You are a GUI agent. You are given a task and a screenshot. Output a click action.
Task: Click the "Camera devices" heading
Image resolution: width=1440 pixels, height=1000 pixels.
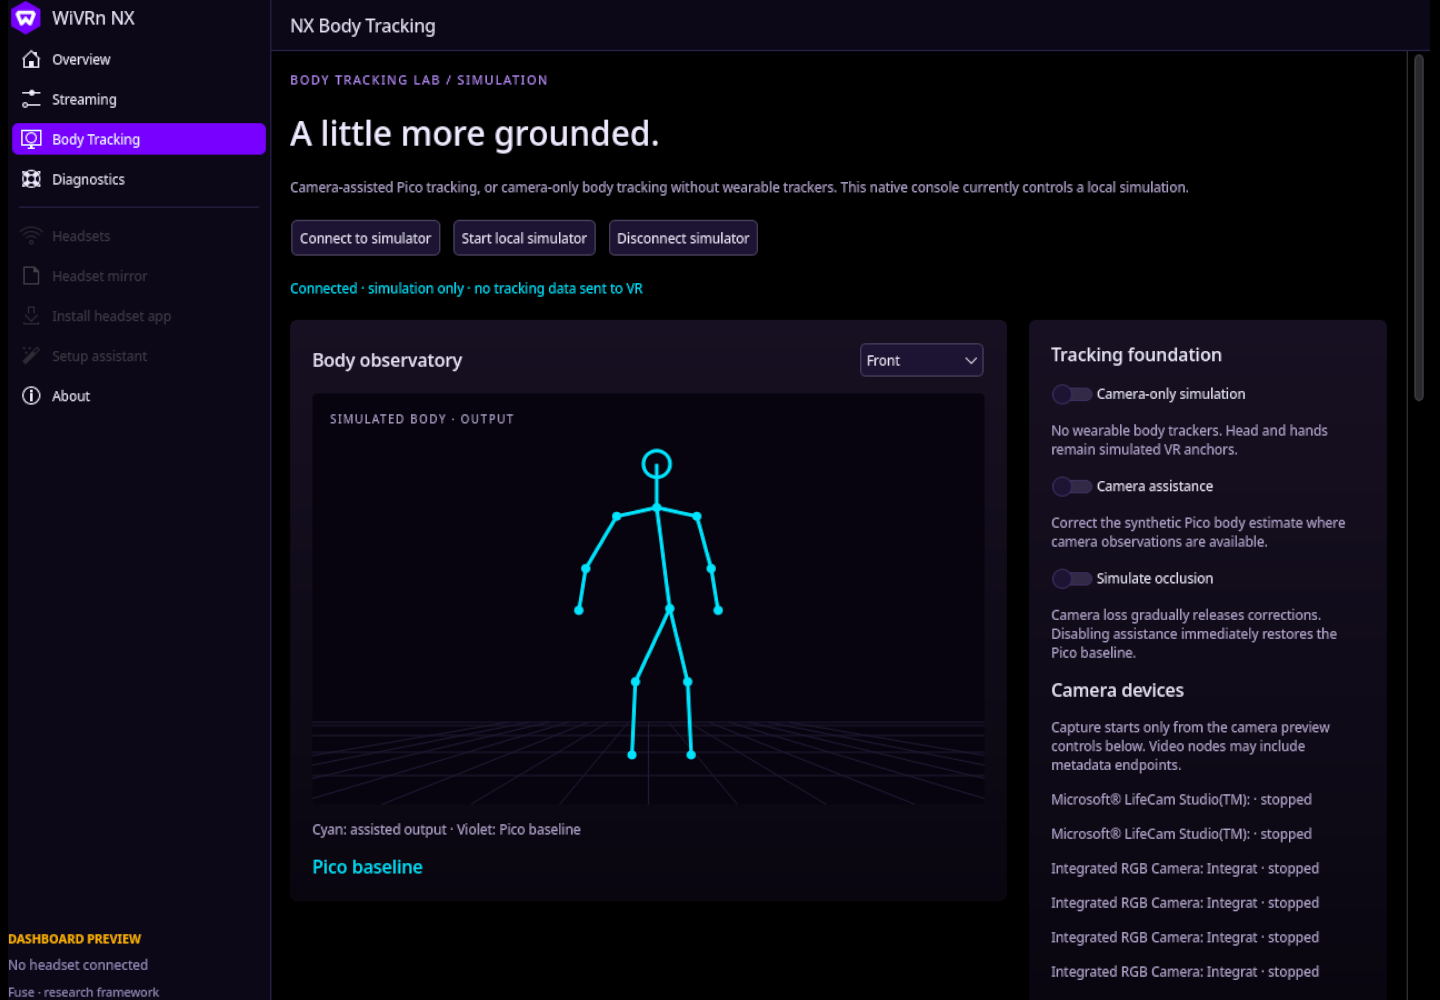[x=1117, y=690]
